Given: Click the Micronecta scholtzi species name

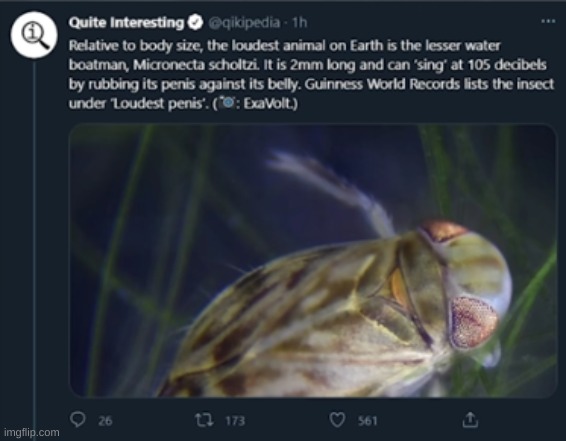Looking at the screenshot, I should (195, 65).
